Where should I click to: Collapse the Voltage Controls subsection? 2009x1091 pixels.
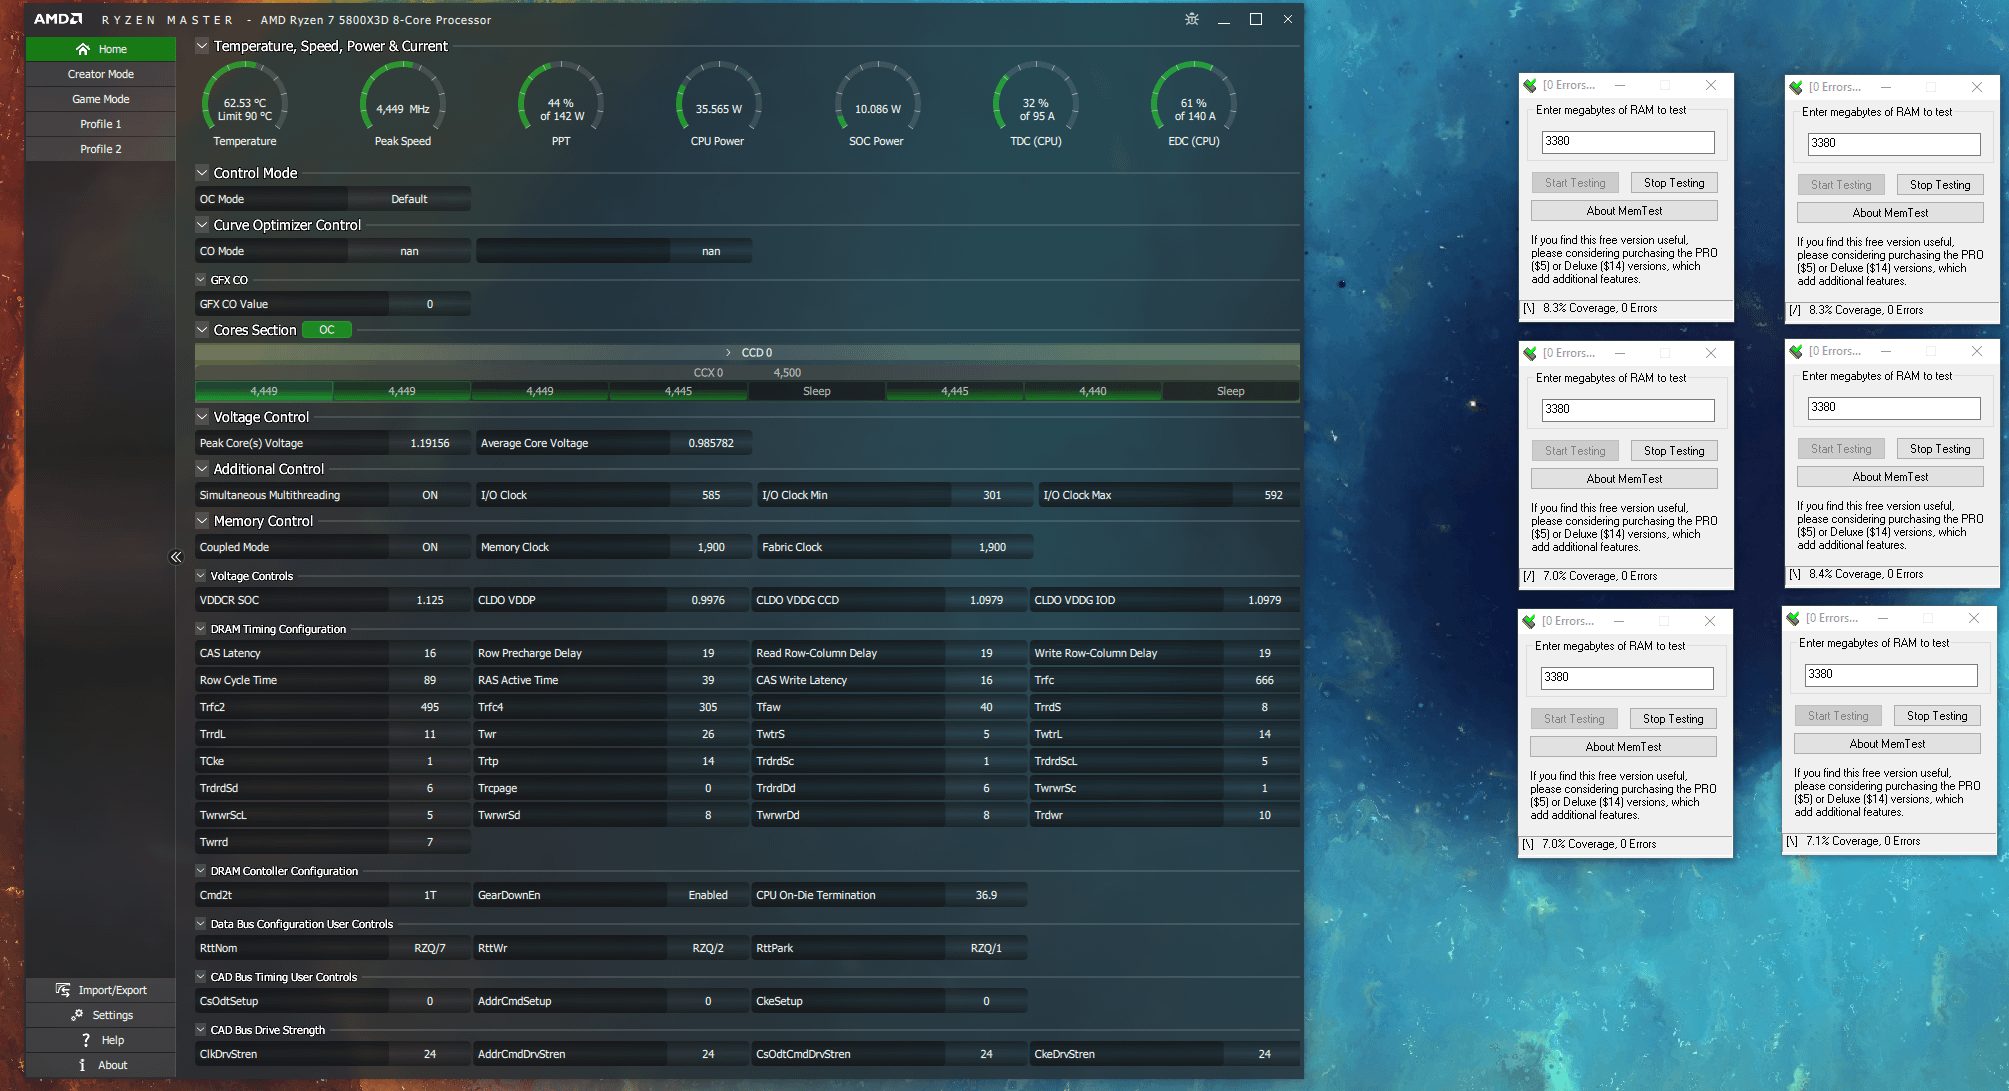pyautogui.click(x=201, y=576)
